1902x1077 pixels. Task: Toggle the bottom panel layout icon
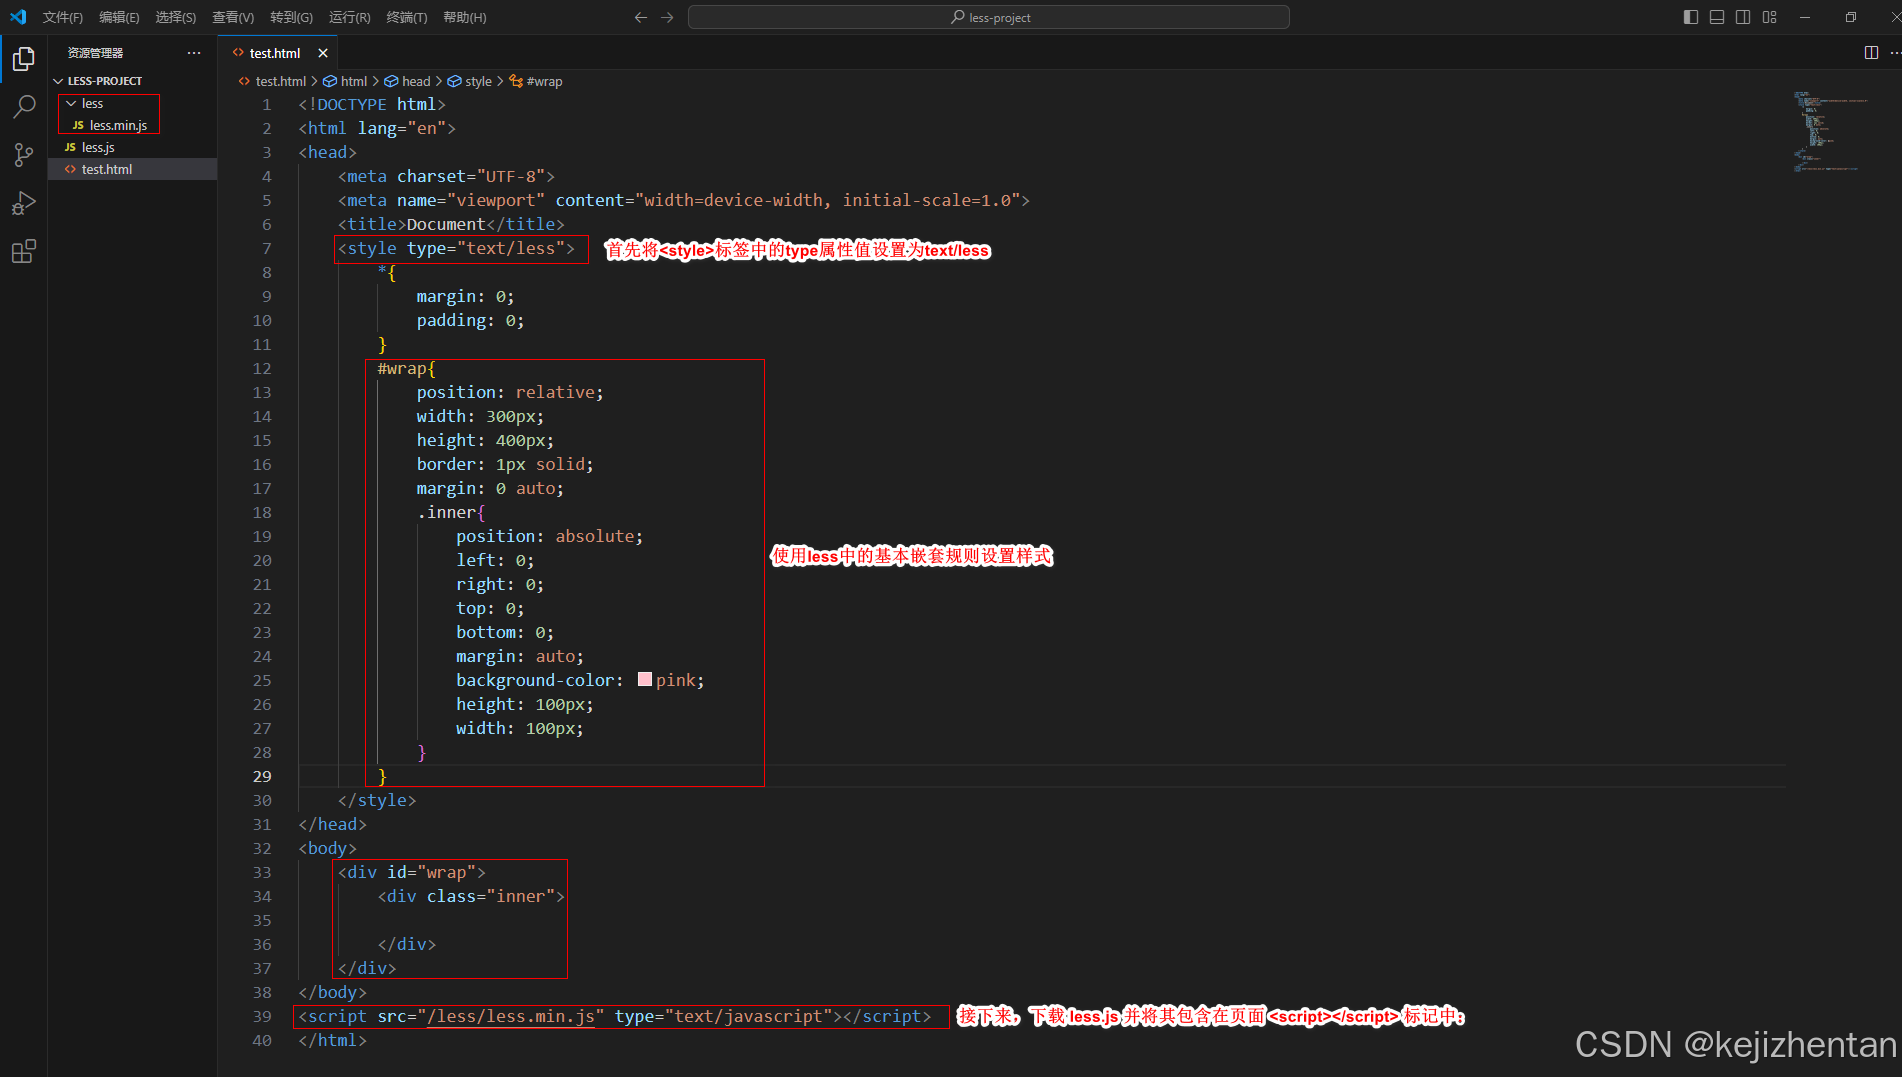click(x=1717, y=17)
